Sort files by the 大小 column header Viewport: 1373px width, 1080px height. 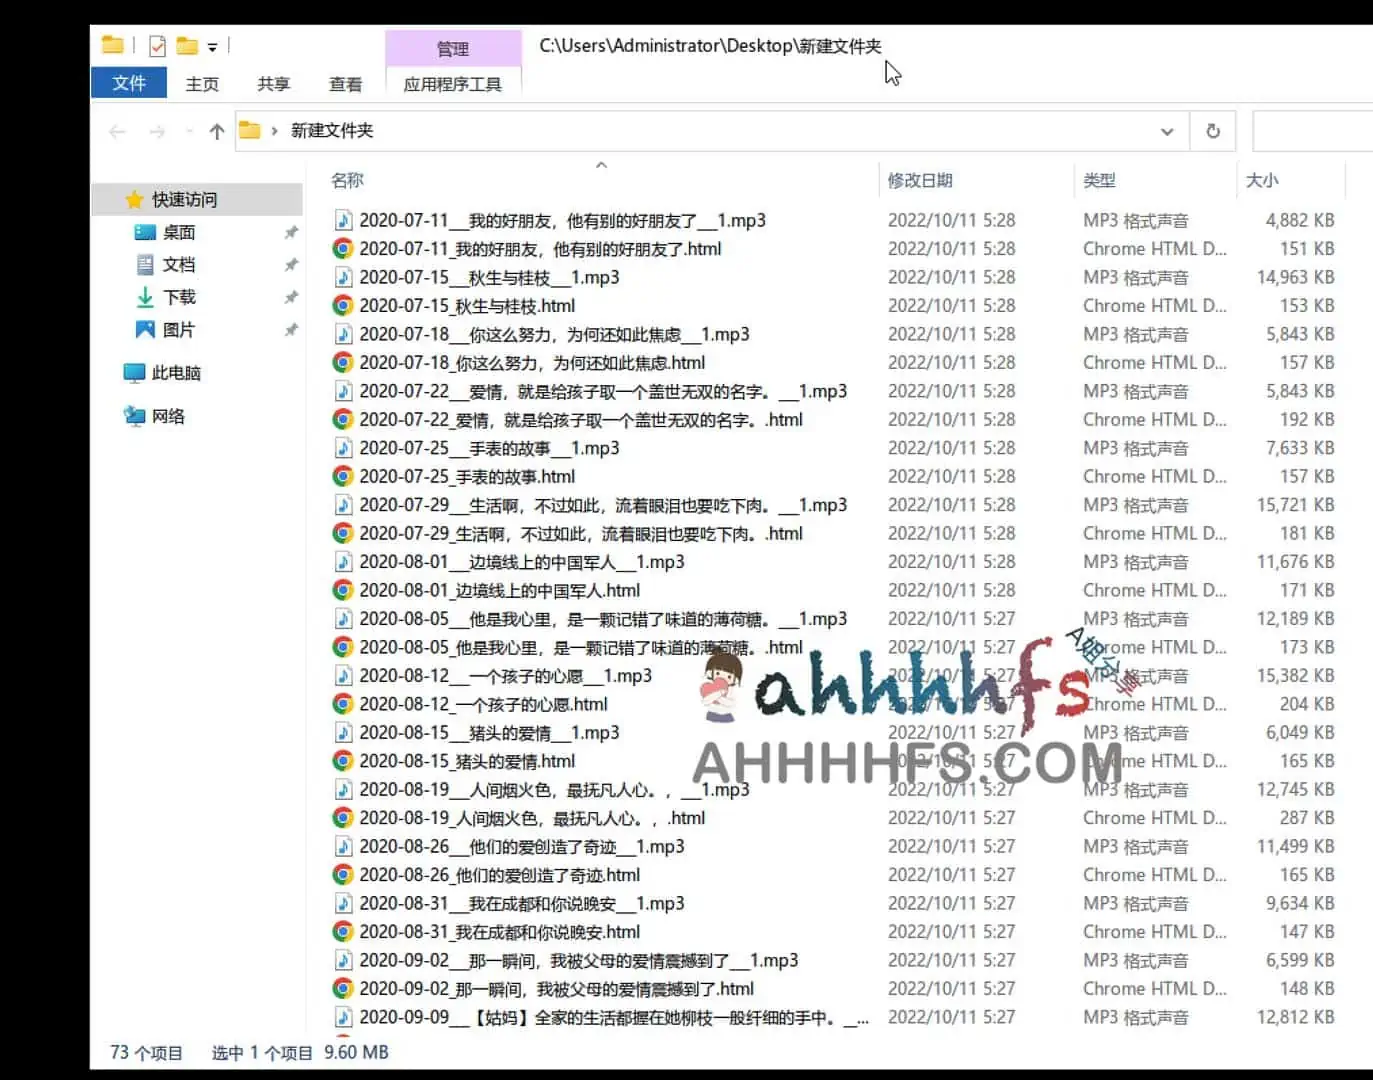pyautogui.click(x=1263, y=181)
